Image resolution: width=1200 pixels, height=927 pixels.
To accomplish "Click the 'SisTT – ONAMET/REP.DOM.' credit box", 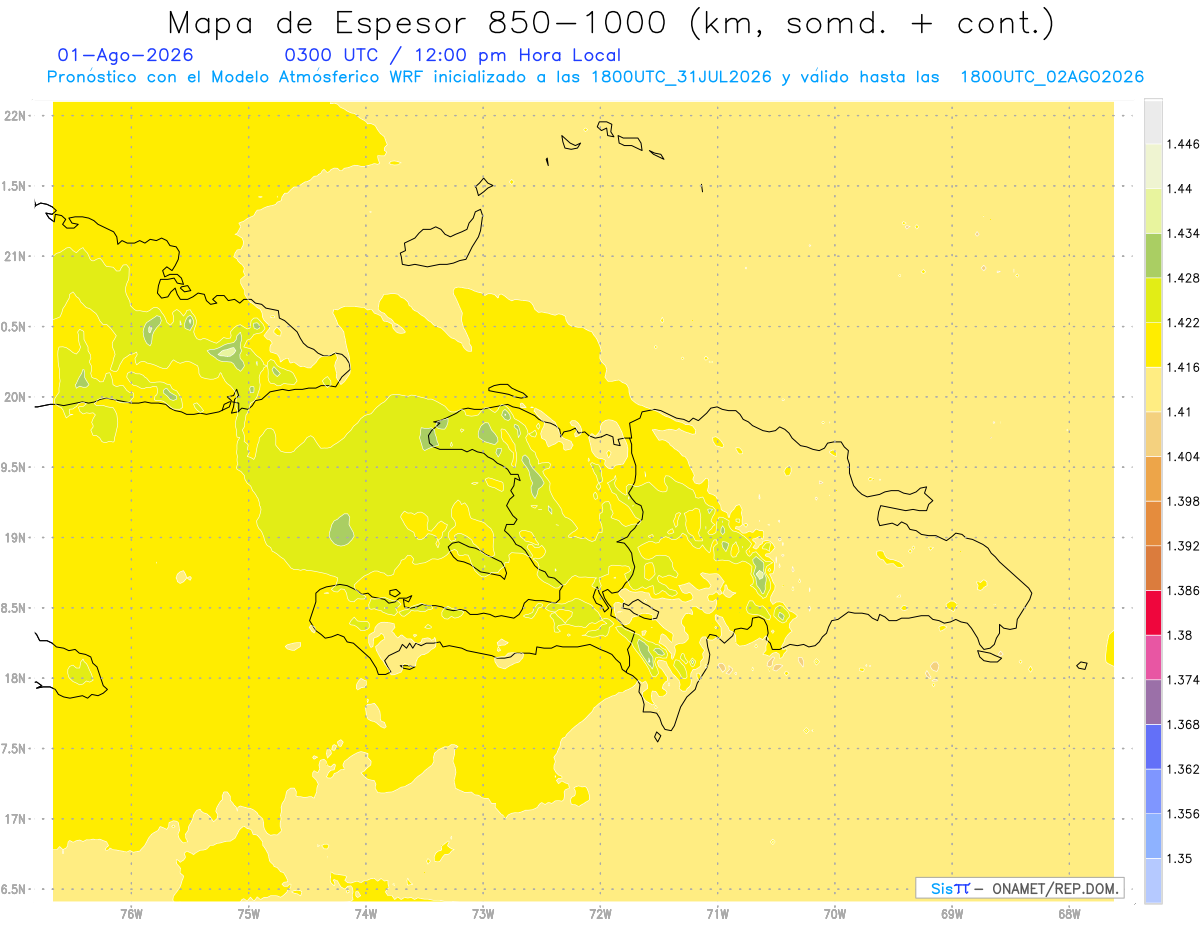I will (x=1020, y=888).
